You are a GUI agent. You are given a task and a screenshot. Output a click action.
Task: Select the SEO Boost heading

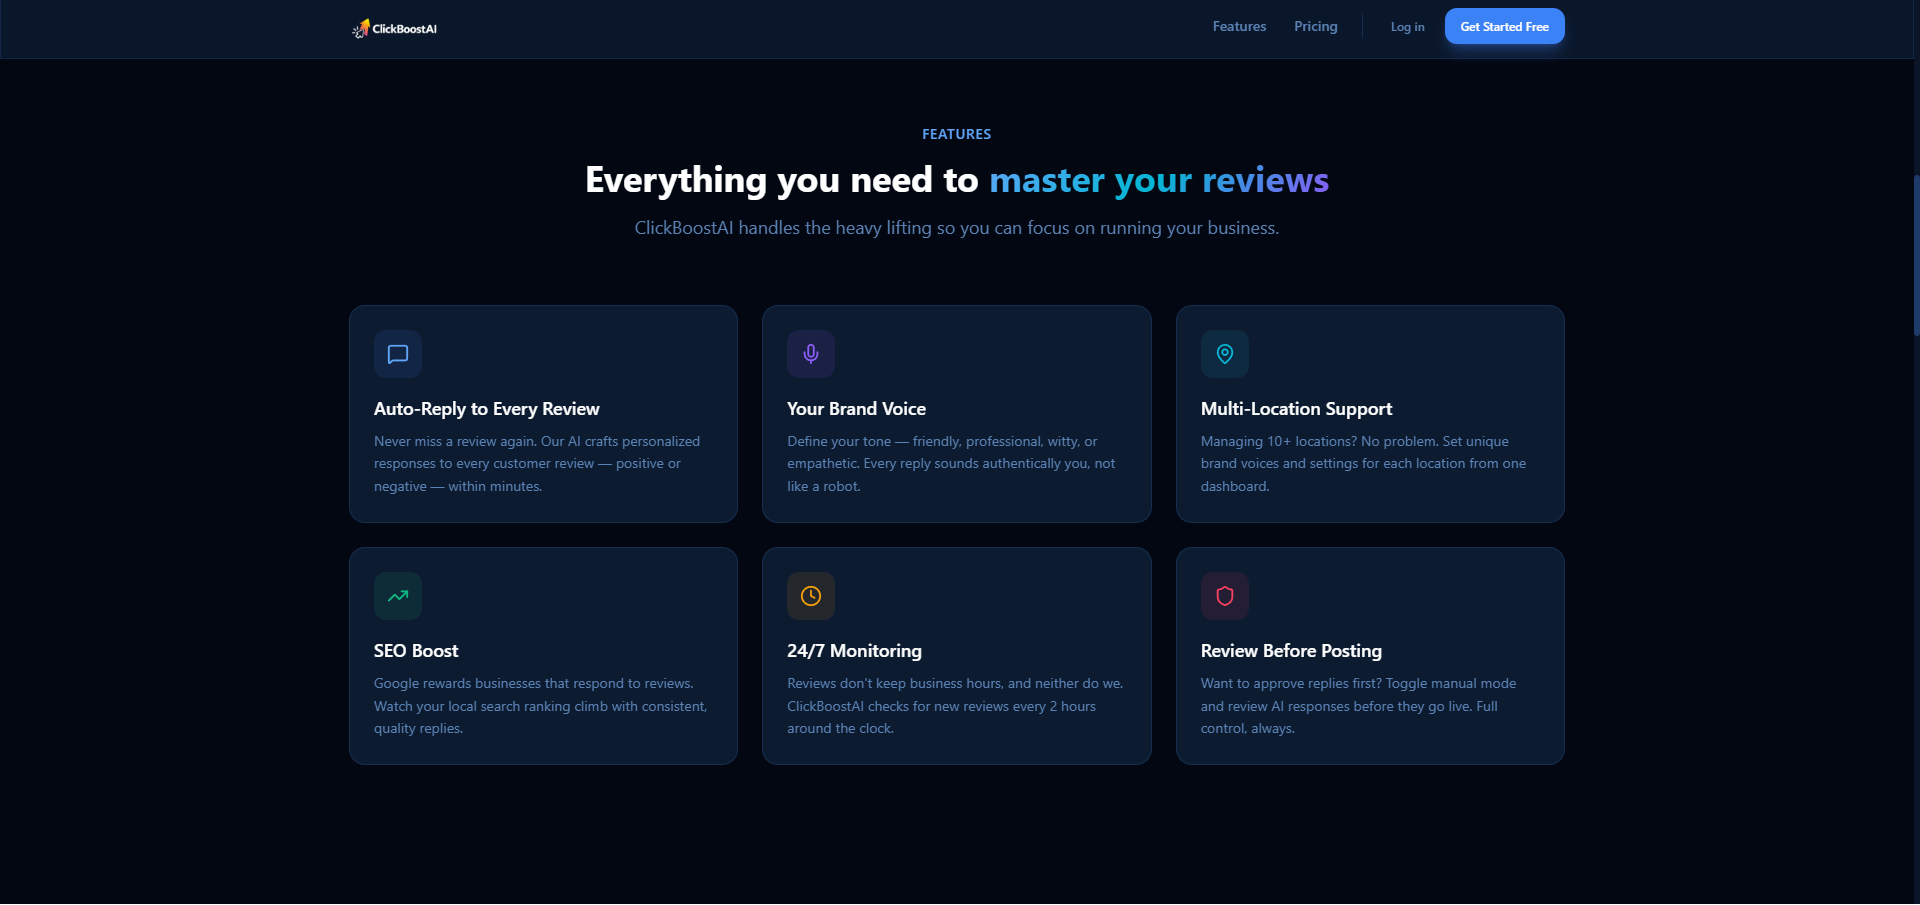click(415, 651)
